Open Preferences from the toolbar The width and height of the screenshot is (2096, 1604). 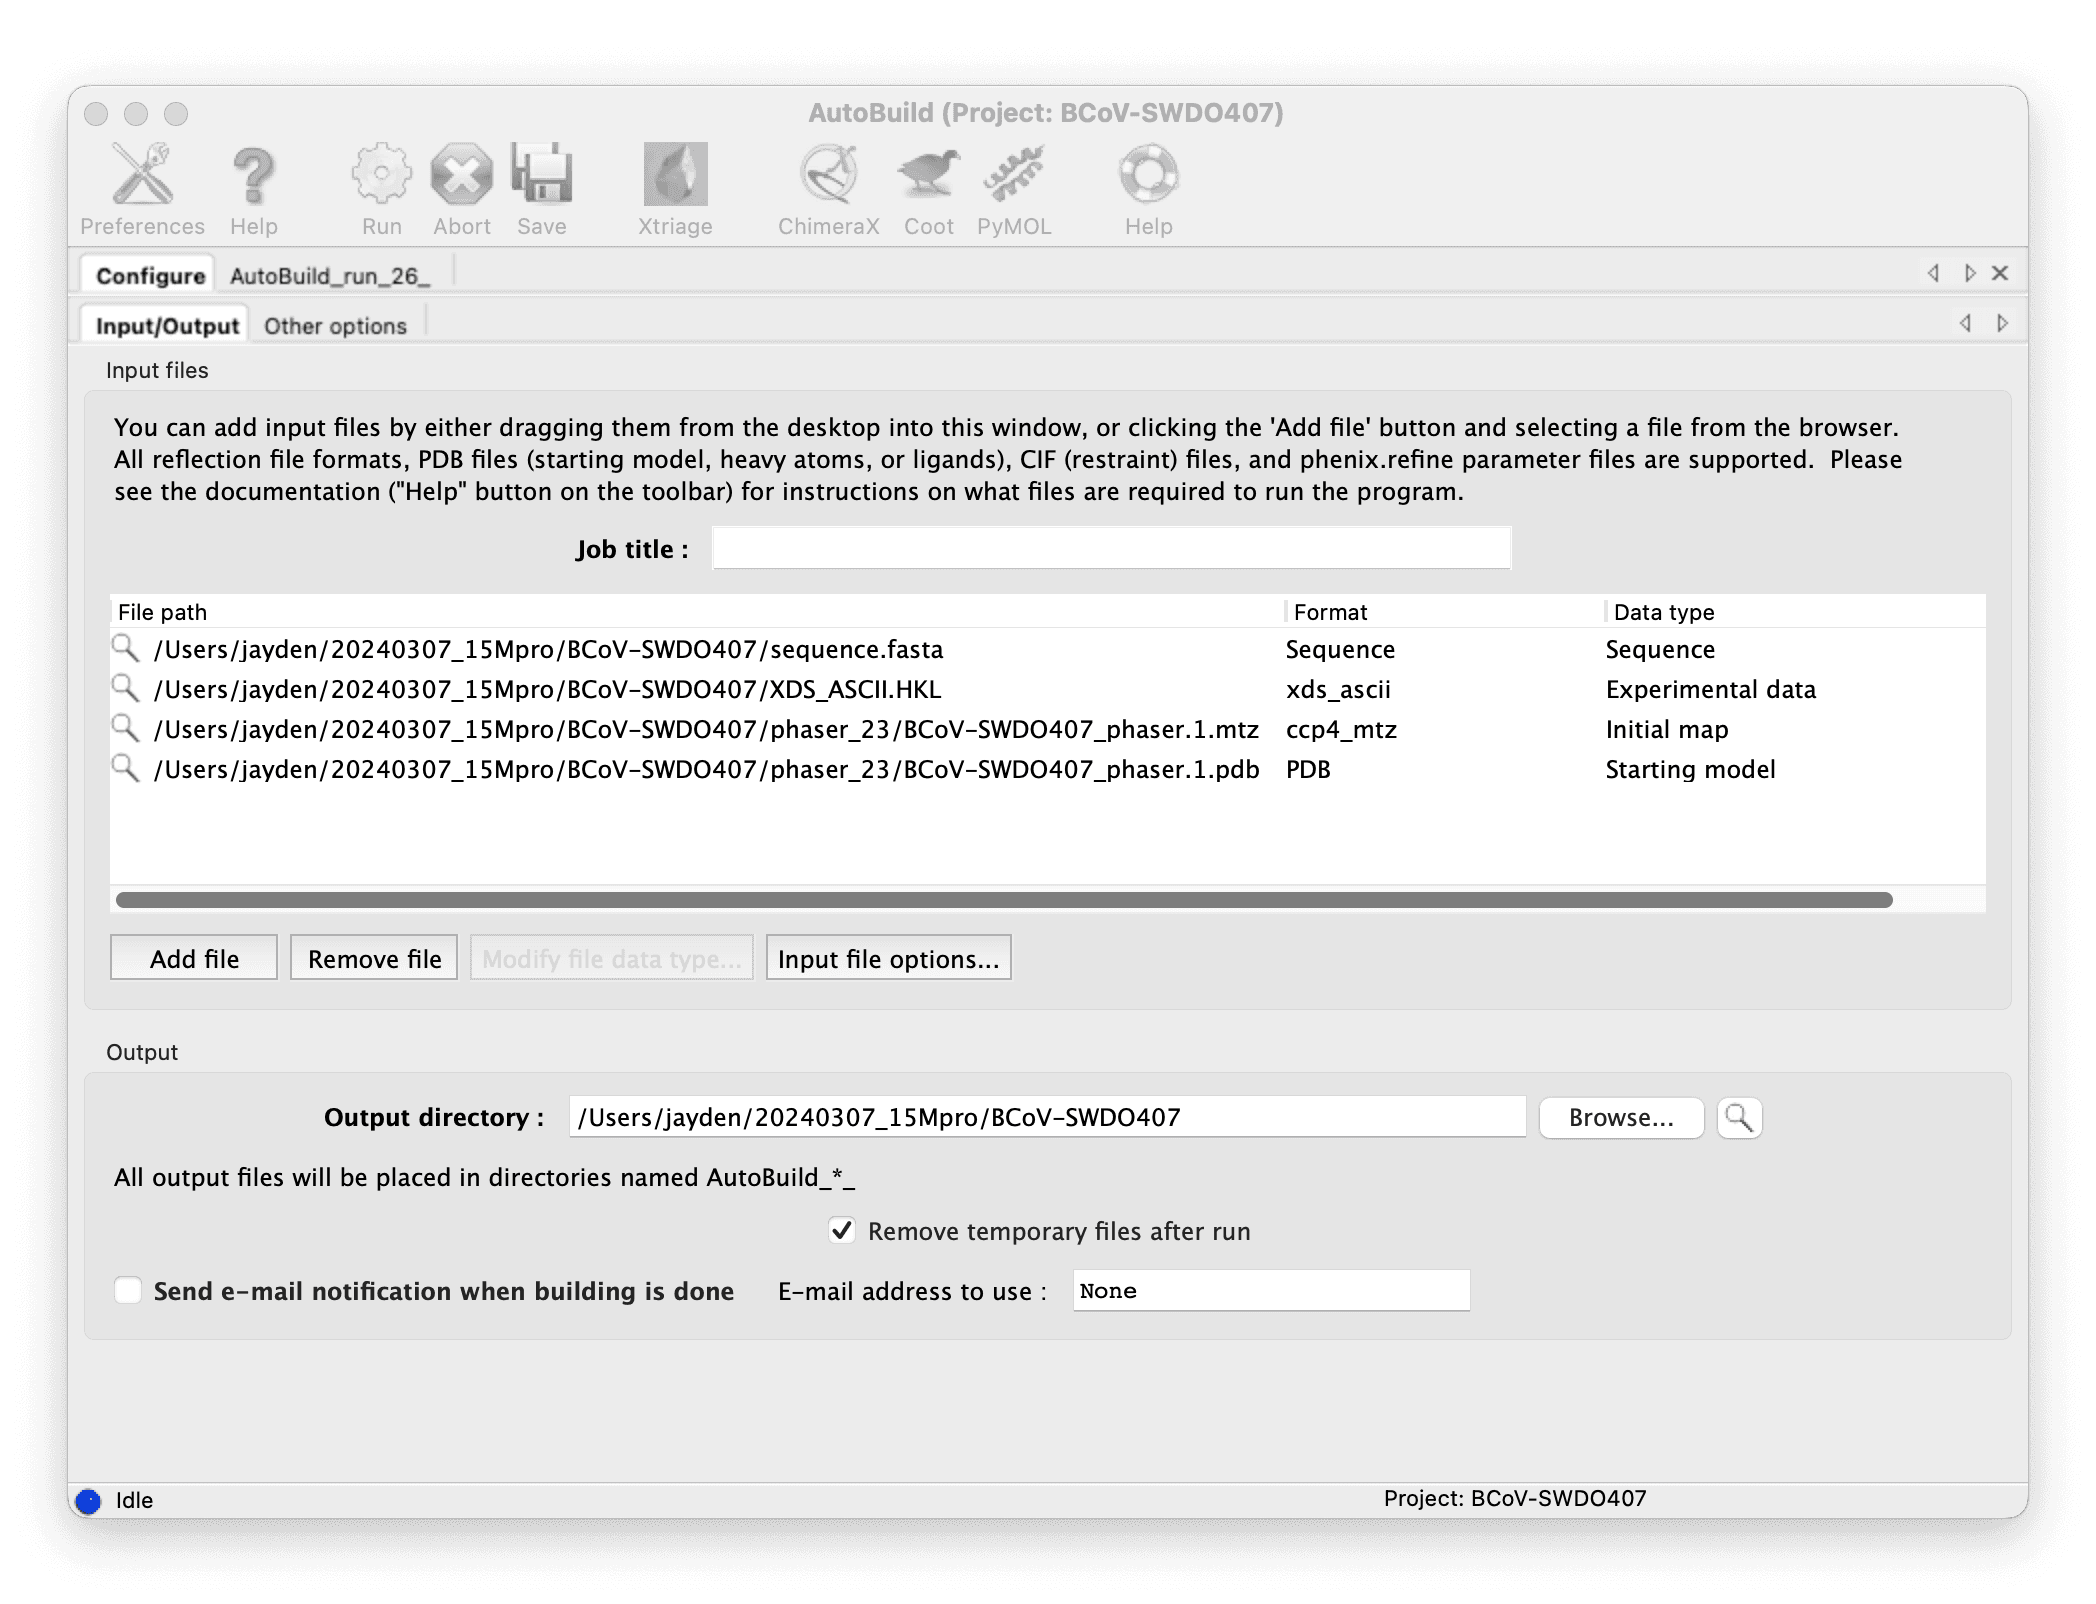click(x=142, y=188)
